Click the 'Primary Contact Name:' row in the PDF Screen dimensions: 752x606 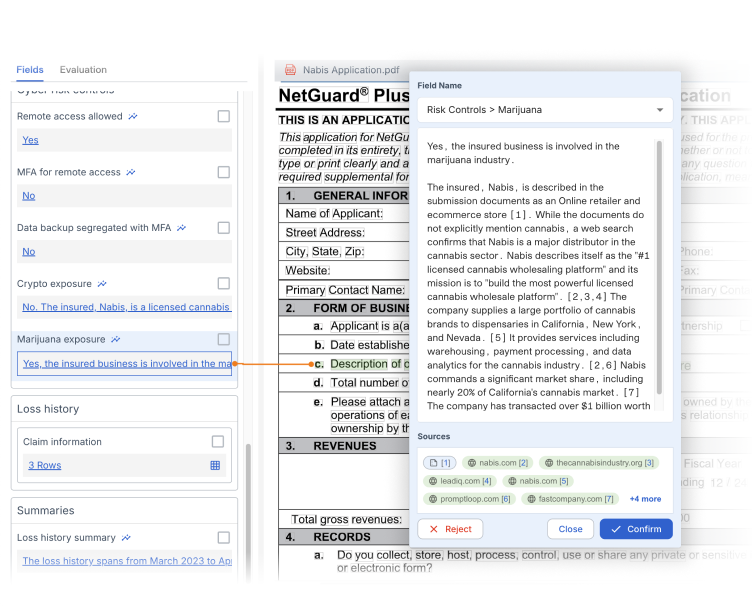[344, 290]
